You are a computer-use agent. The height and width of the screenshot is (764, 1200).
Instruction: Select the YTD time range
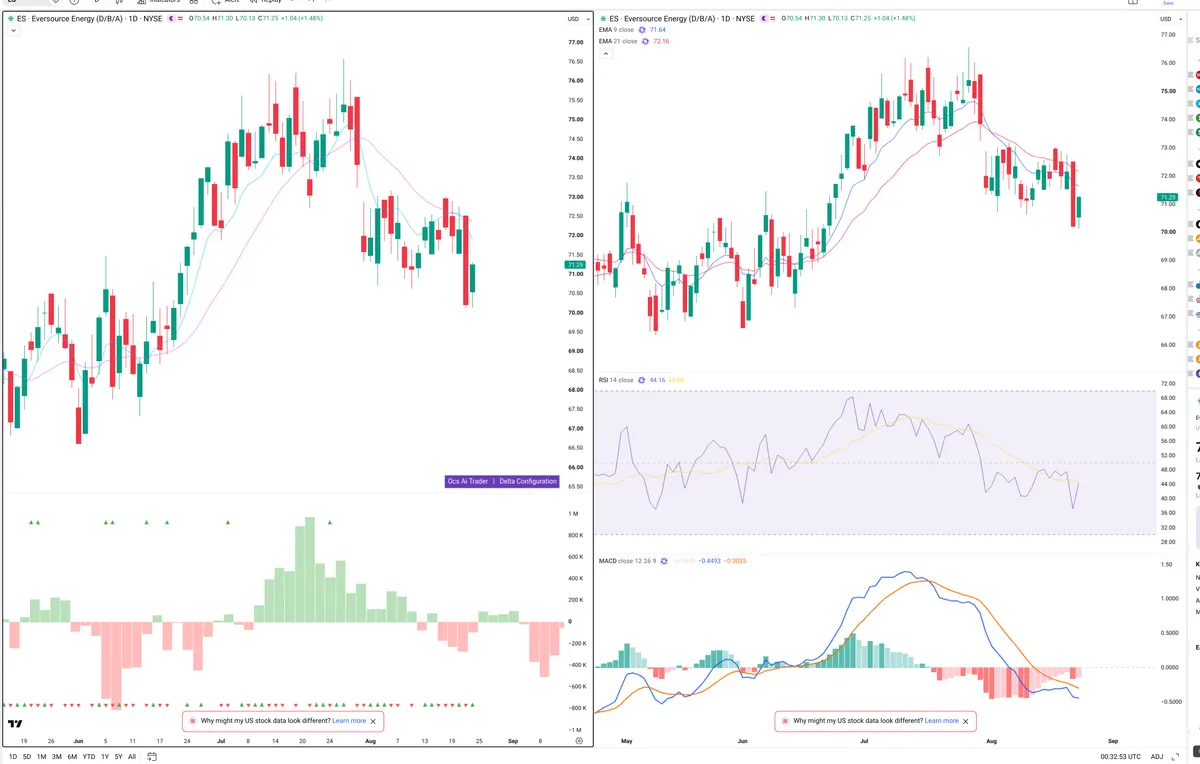tap(89, 757)
